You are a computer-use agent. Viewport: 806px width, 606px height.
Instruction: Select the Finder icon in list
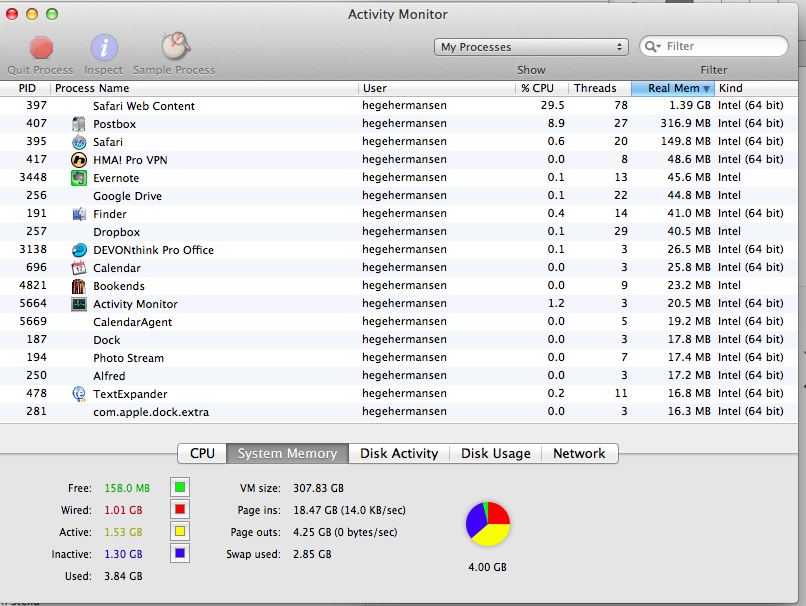79,214
